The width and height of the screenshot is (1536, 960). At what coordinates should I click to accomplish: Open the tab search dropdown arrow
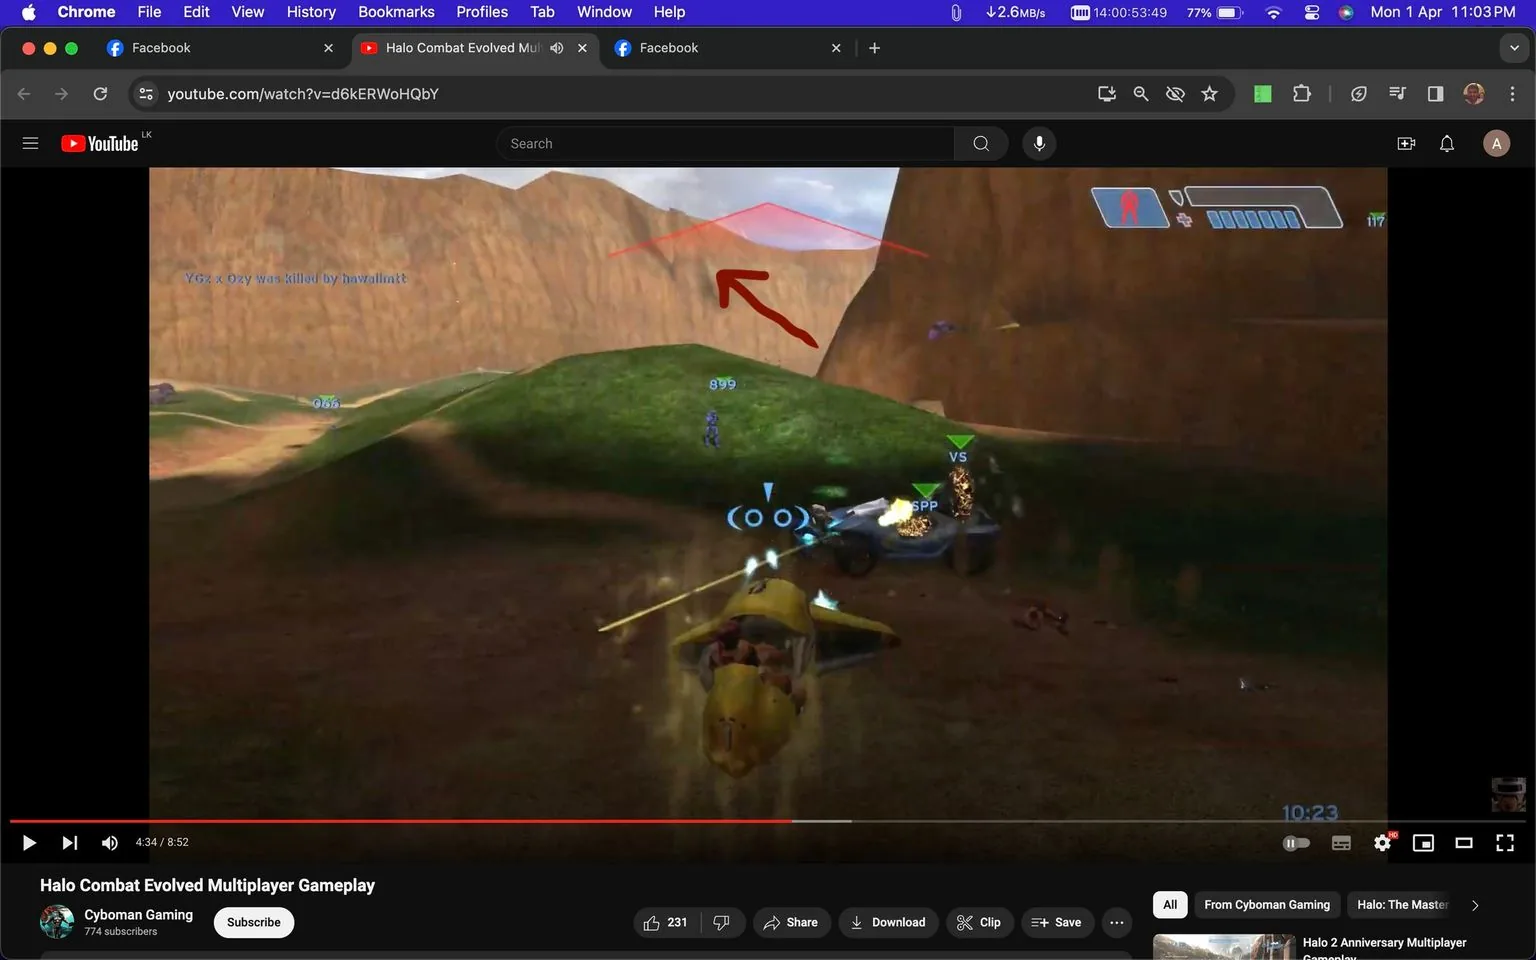coord(1515,47)
